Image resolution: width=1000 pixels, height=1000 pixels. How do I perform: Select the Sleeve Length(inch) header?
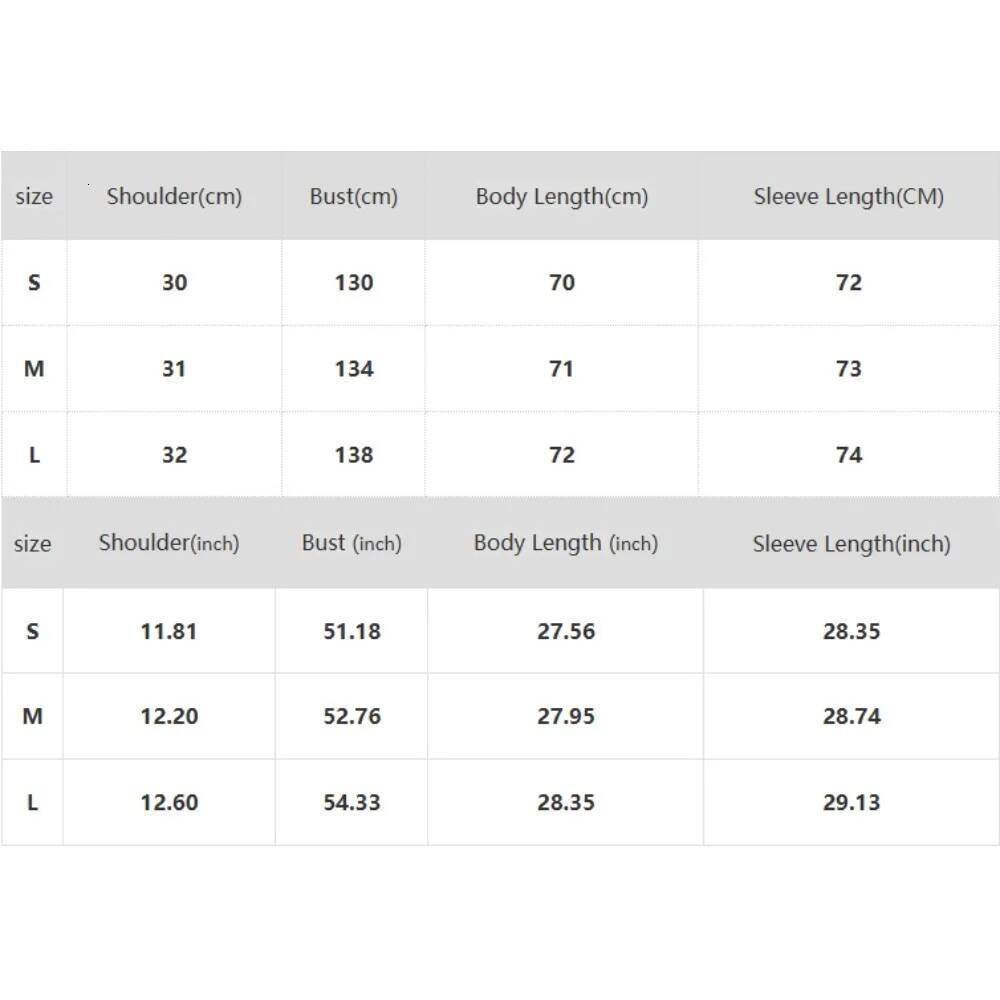pos(851,544)
